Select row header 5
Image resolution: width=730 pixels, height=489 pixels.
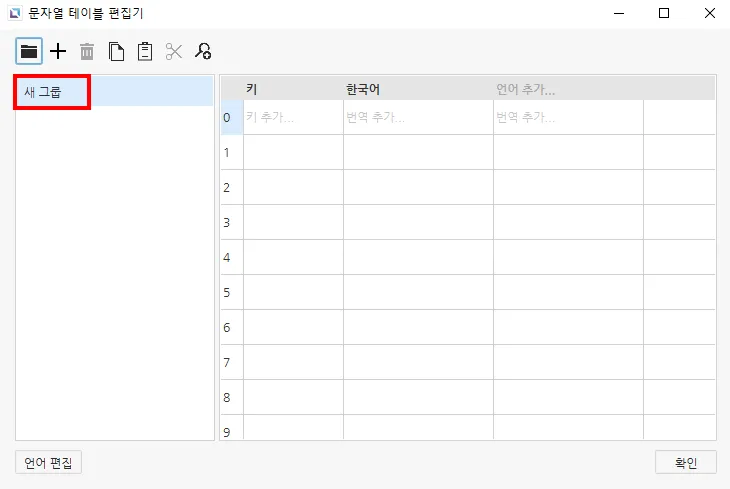click(x=231, y=292)
